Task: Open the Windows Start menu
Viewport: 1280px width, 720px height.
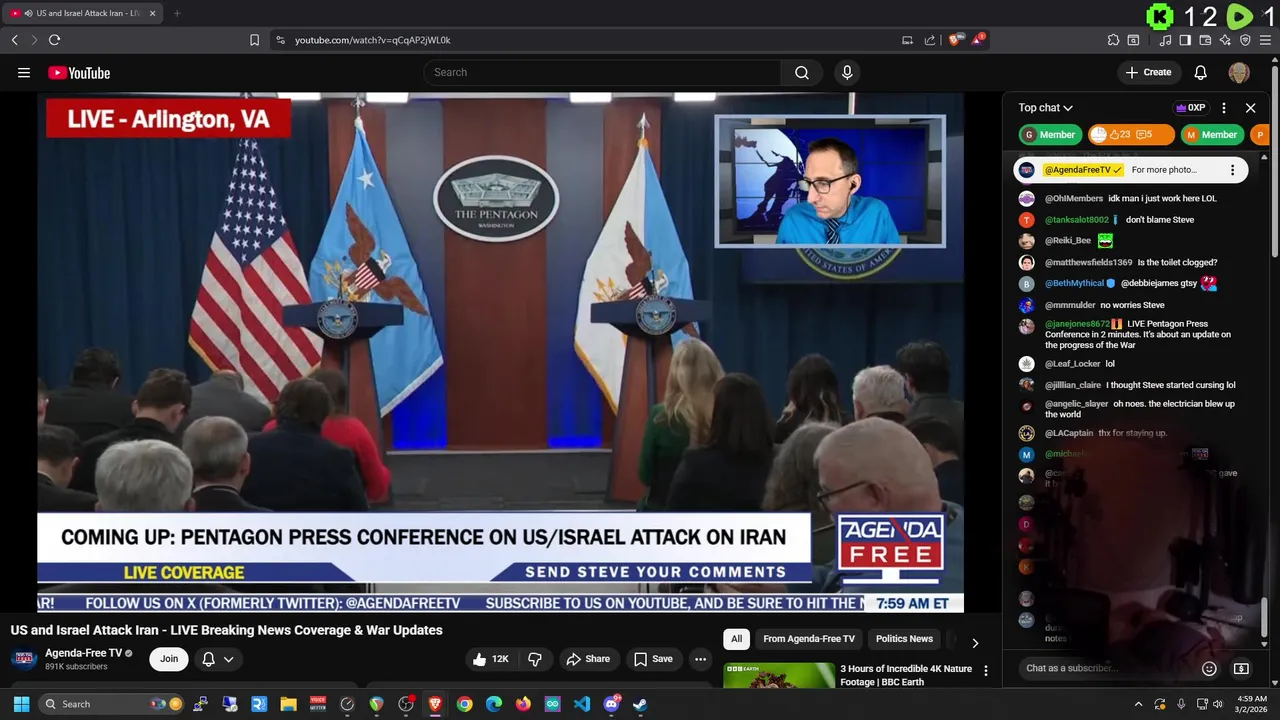Action: pyautogui.click(x=21, y=704)
